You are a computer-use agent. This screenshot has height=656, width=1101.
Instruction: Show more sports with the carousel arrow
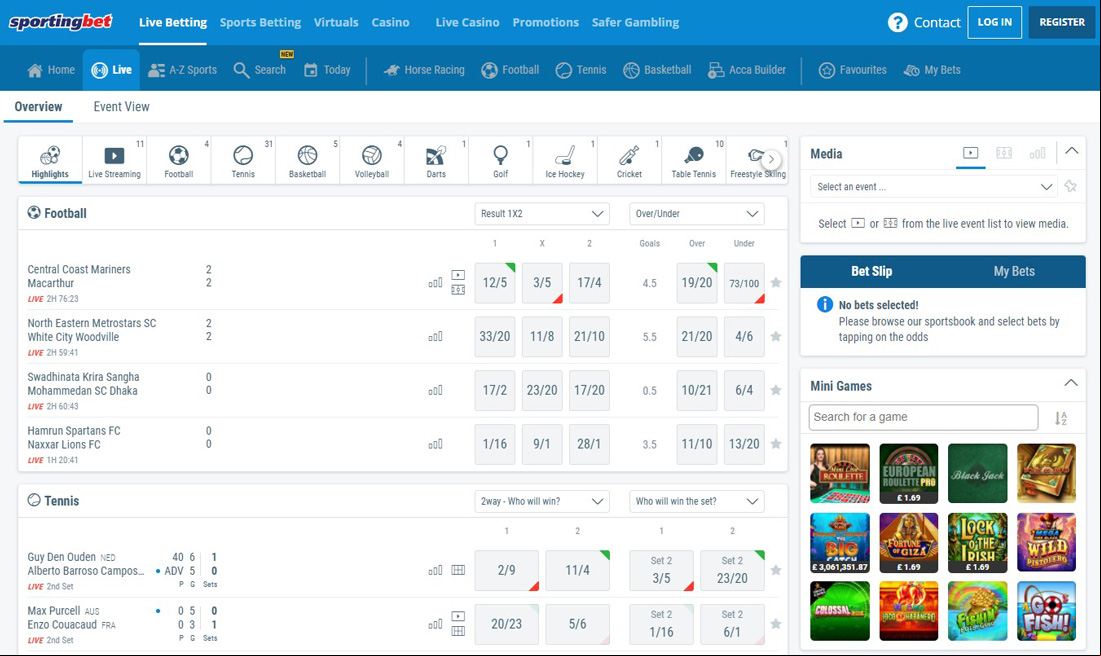click(x=771, y=159)
